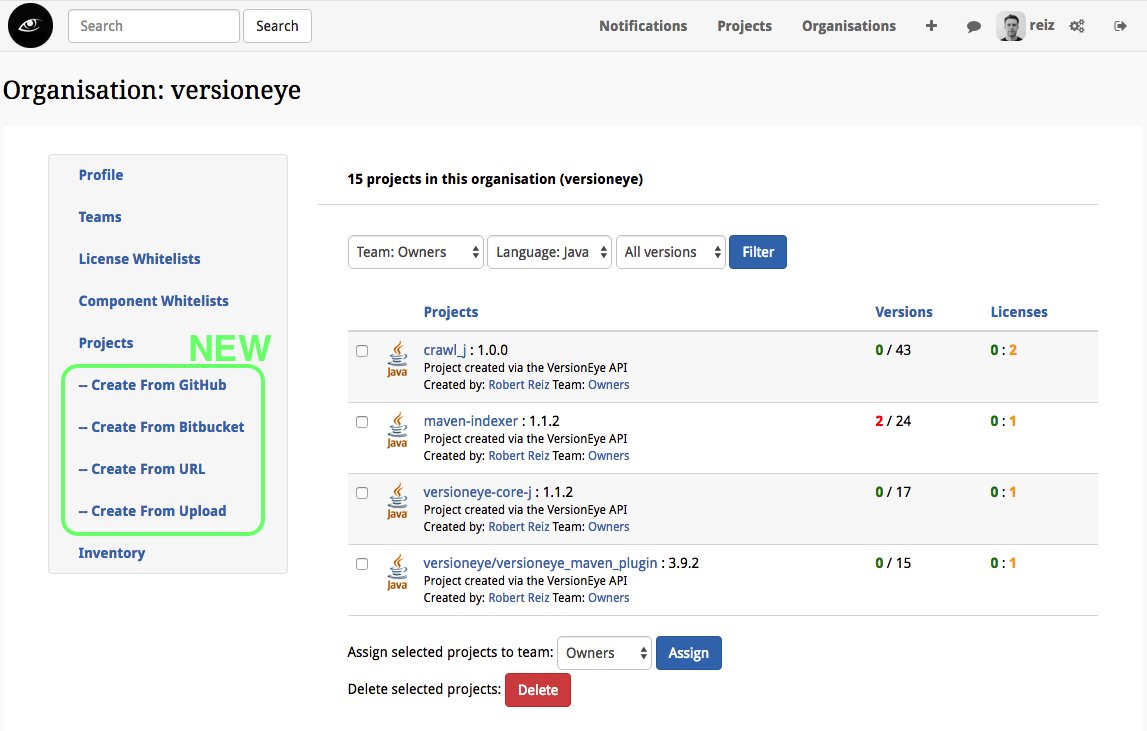
Task: Click Java icon beside versioneye_maven_plugin
Action: point(397,572)
